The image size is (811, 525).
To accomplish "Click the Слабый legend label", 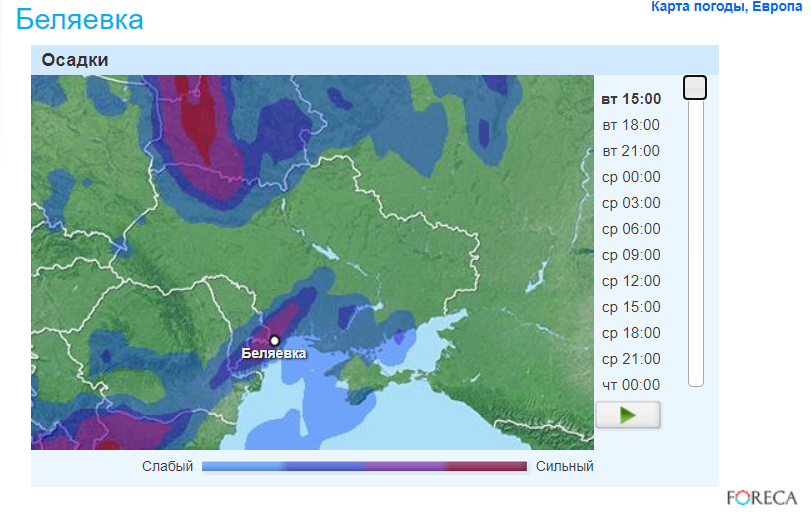I will pyautogui.click(x=168, y=467).
